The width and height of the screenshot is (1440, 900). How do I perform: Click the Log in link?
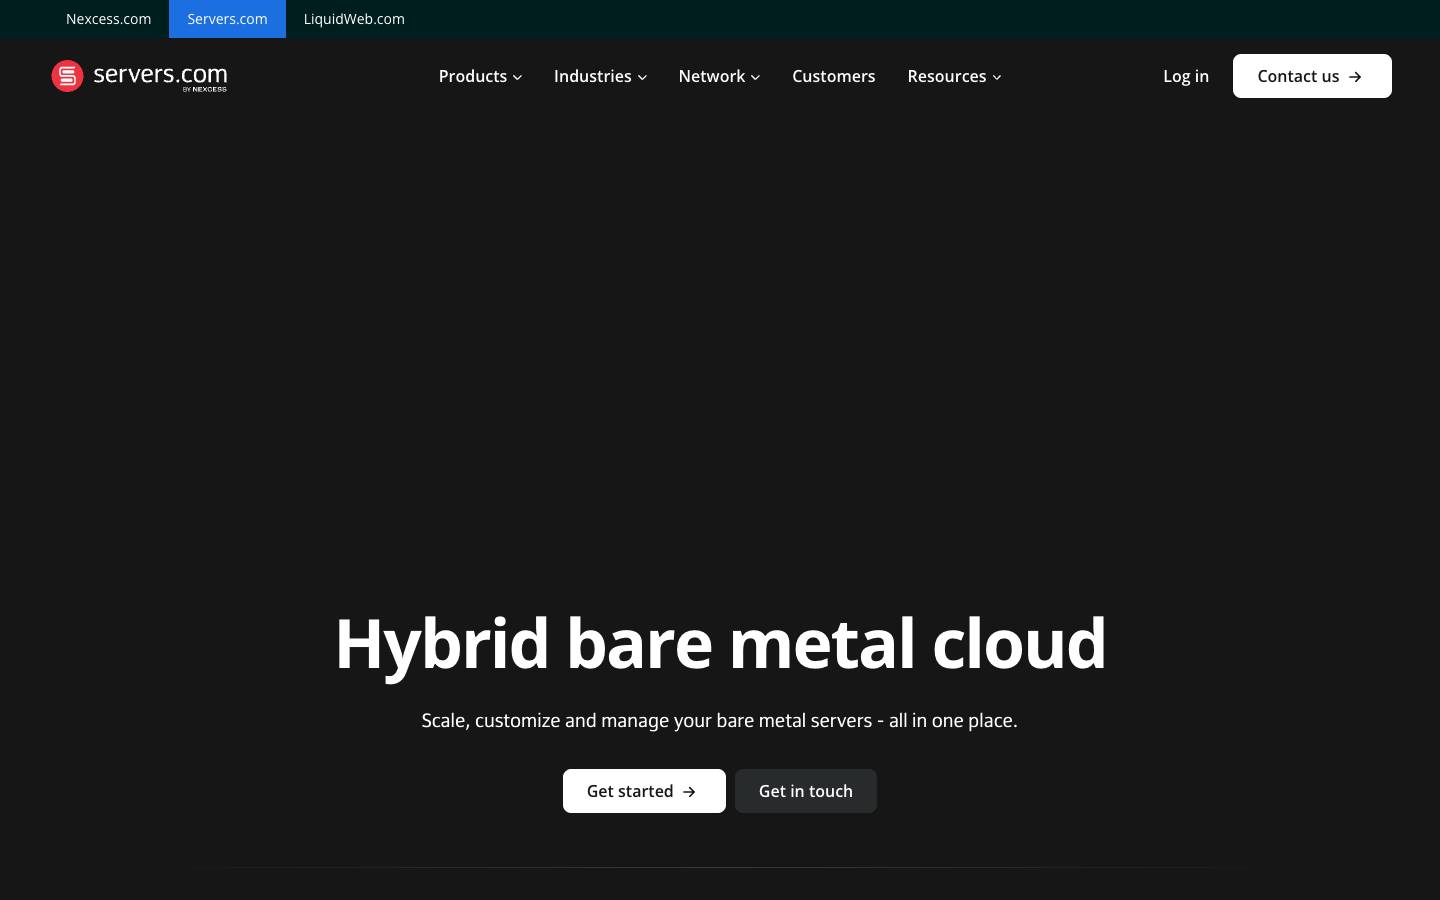coord(1186,76)
